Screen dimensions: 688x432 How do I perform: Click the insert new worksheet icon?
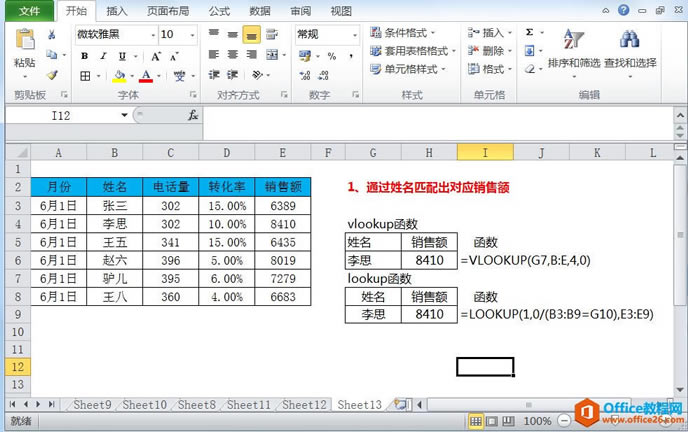[x=402, y=404]
